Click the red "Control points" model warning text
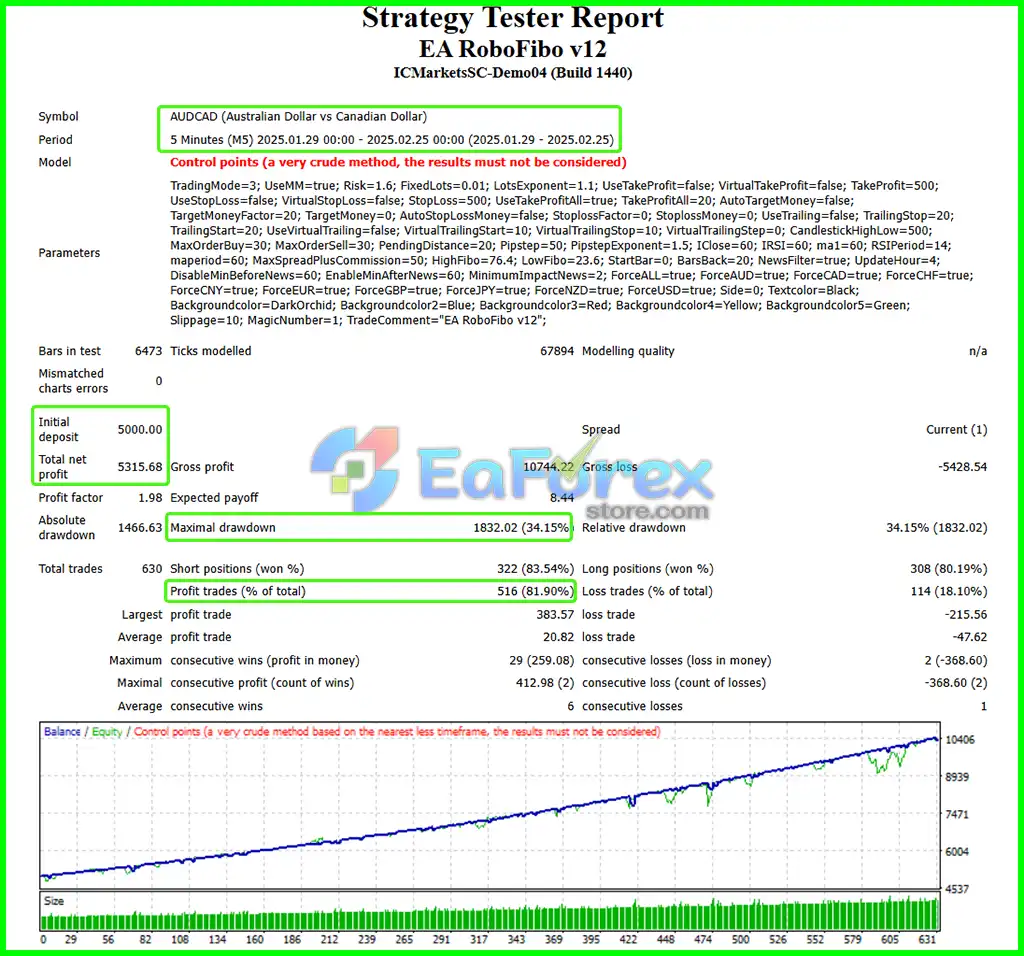 pyautogui.click(x=398, y=162)
